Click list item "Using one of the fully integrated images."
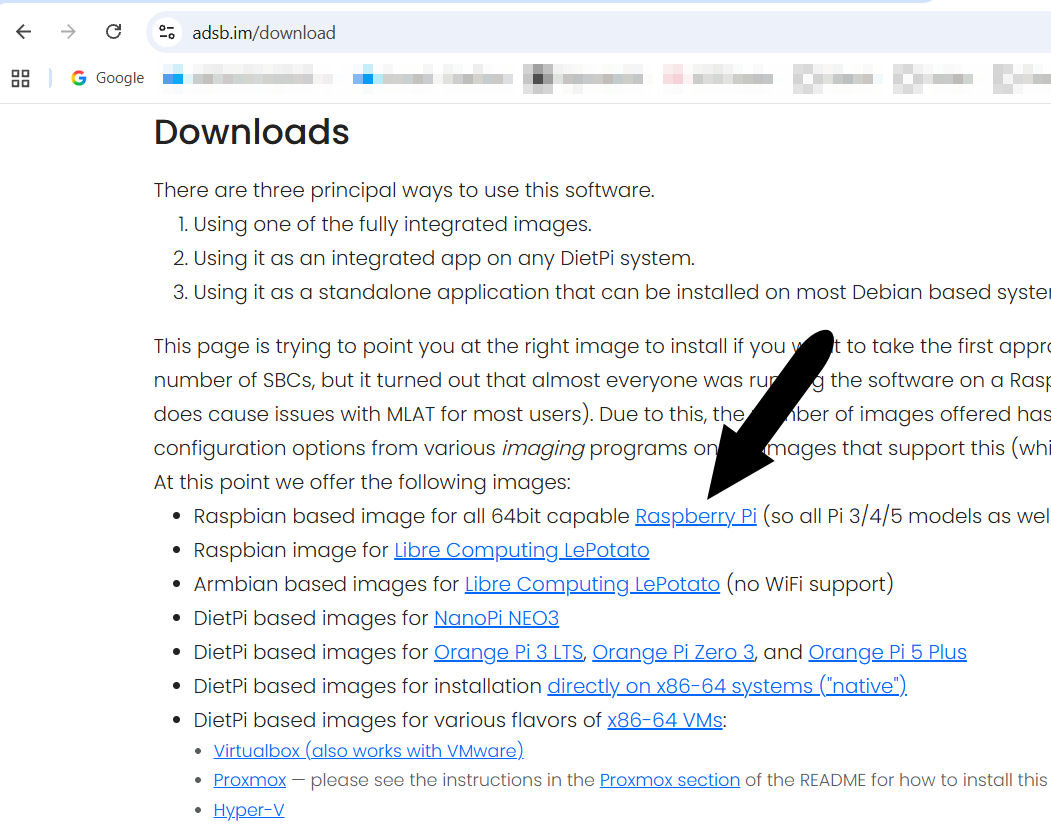 392,224
